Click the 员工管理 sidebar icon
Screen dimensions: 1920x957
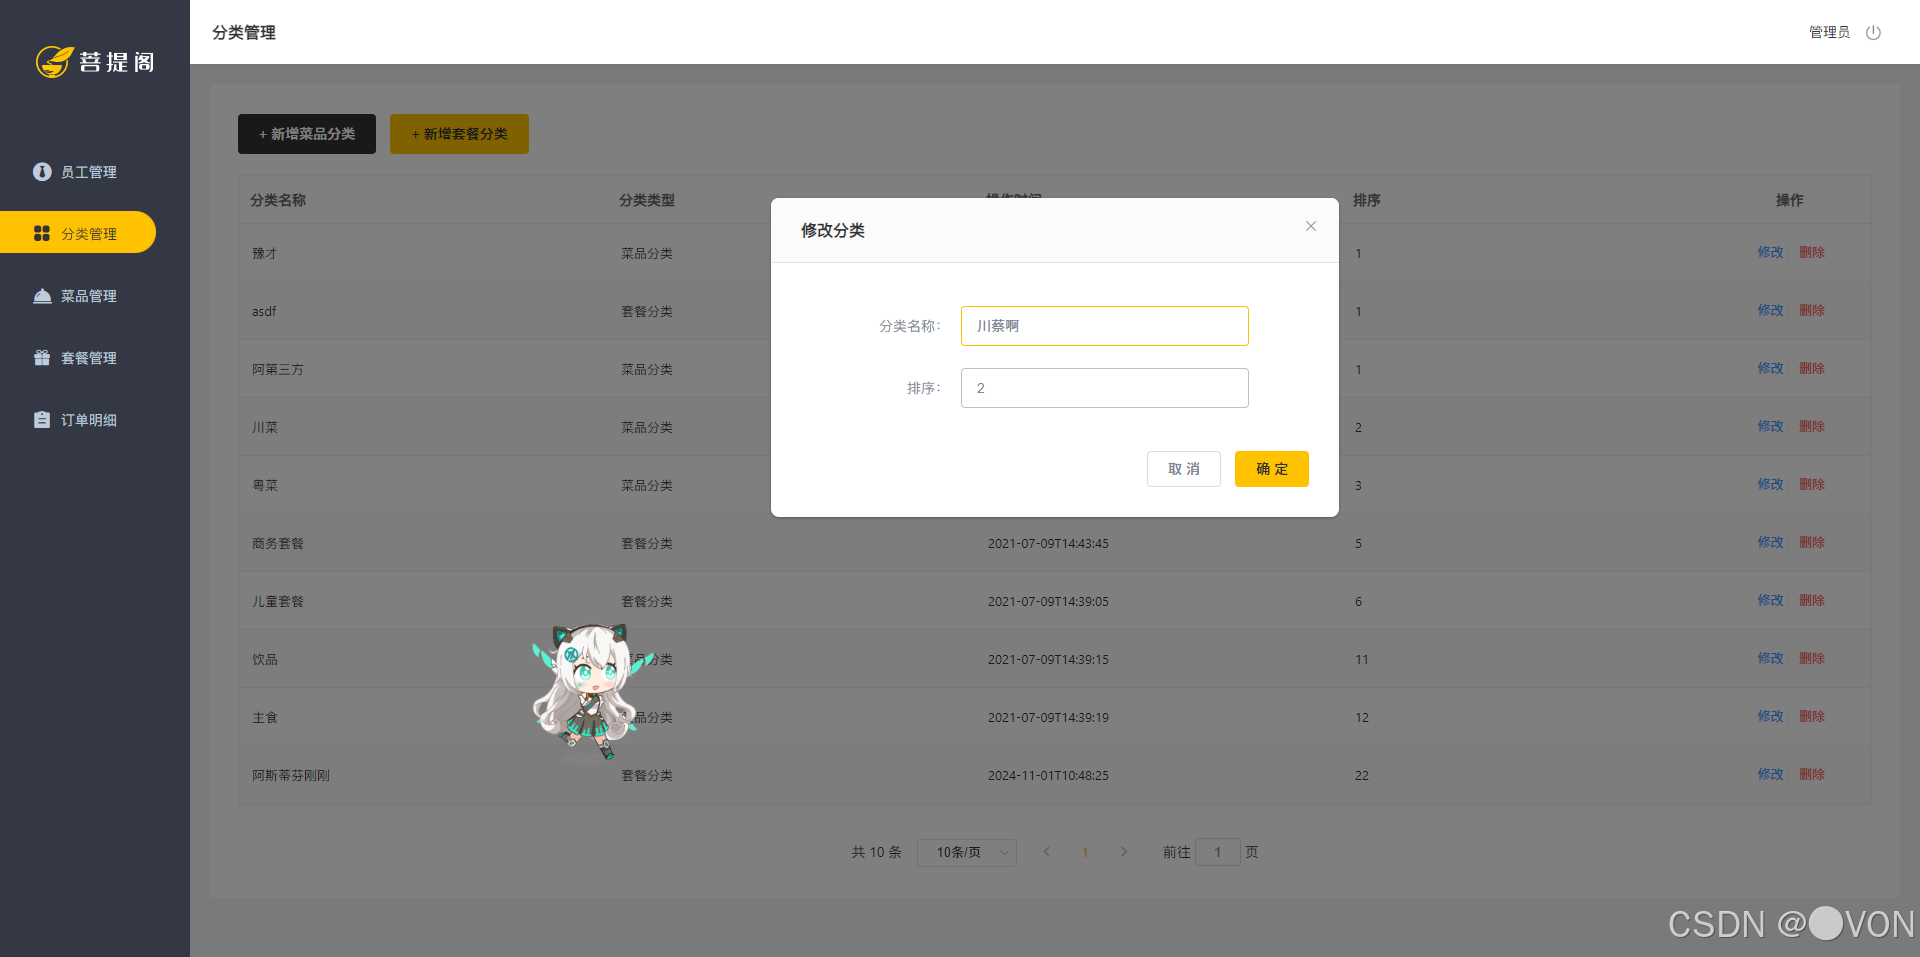point(42,172)
